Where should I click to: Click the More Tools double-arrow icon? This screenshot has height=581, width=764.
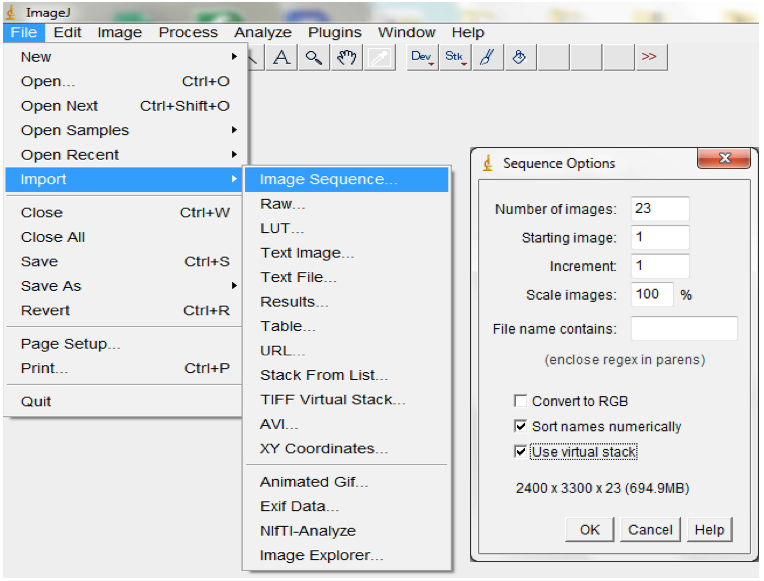pyautogui.click(x=650, y=57)
